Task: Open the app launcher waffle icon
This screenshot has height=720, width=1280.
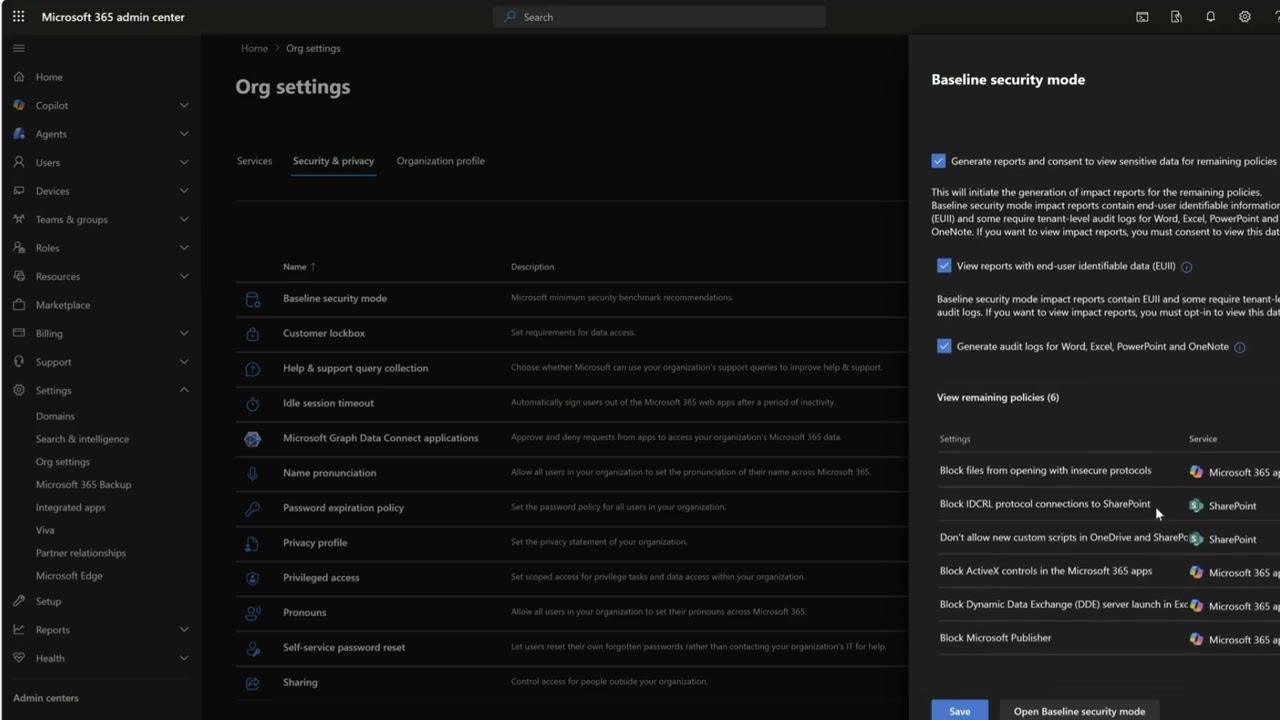Action: (x=18, y=17)
